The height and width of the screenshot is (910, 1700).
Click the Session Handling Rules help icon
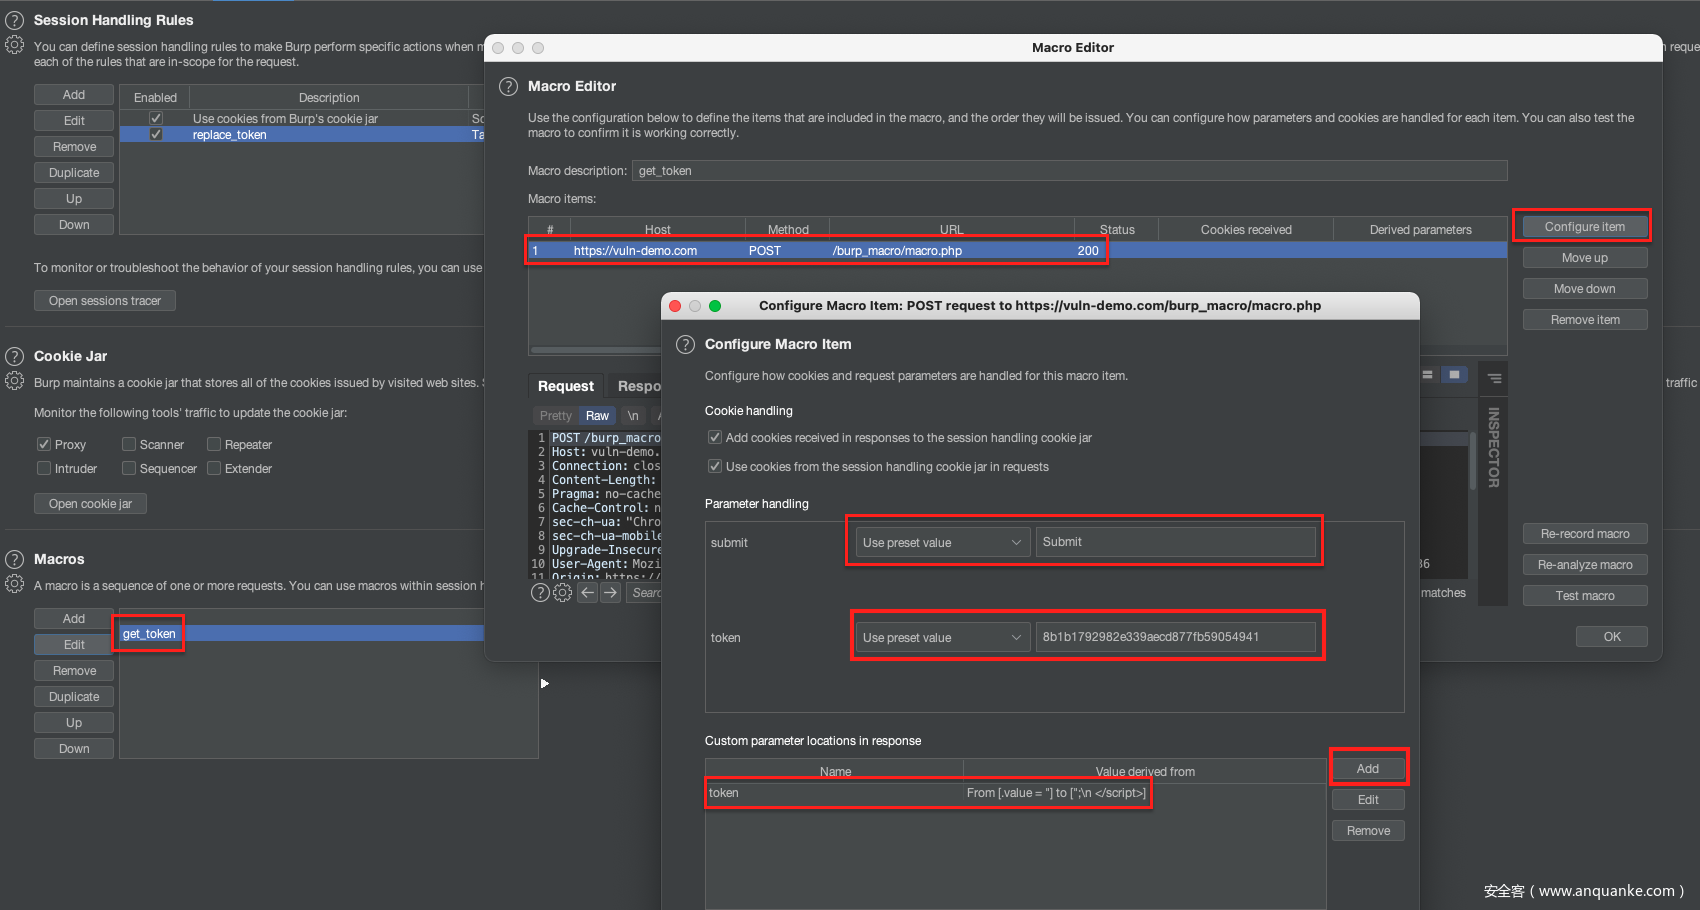(x=15, y=20)
